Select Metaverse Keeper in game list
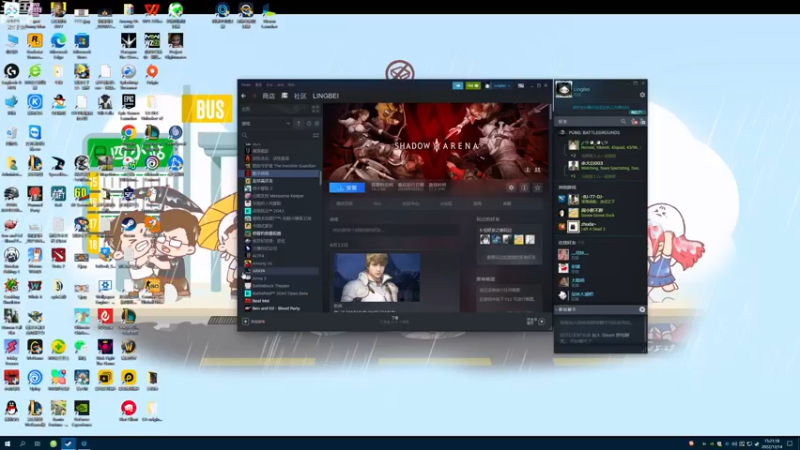This screenshot has width=800, height=450. 280,196
